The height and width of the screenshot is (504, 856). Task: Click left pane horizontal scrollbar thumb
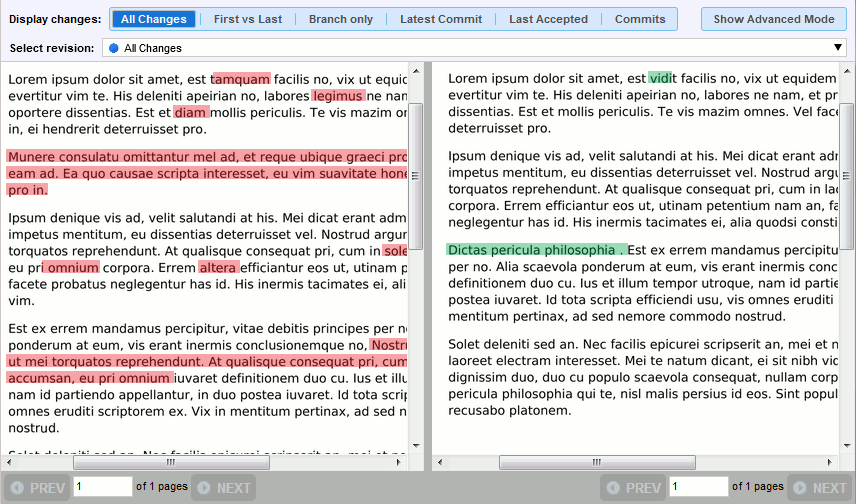pos(171,463)
